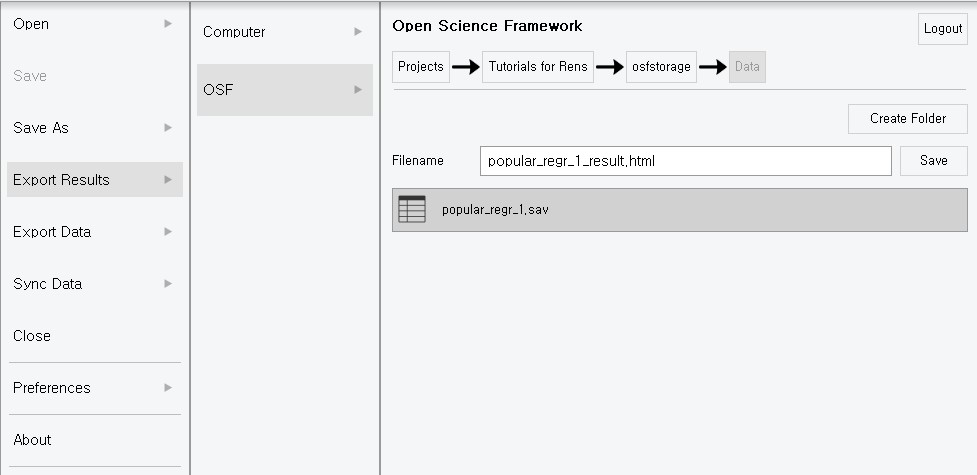
Task: Expand the Export Results submenu arrow
Action: [168, 179]
